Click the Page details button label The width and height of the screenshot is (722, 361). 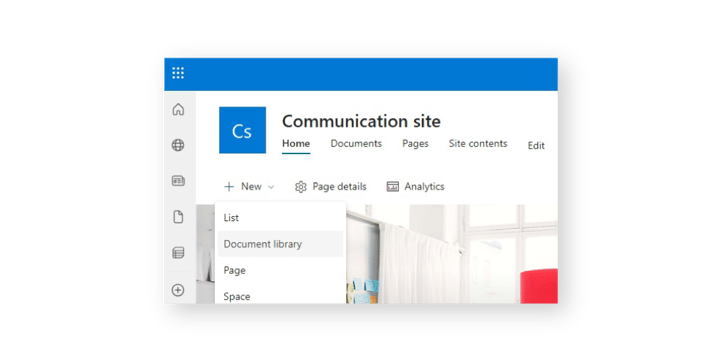click(339, 186)
